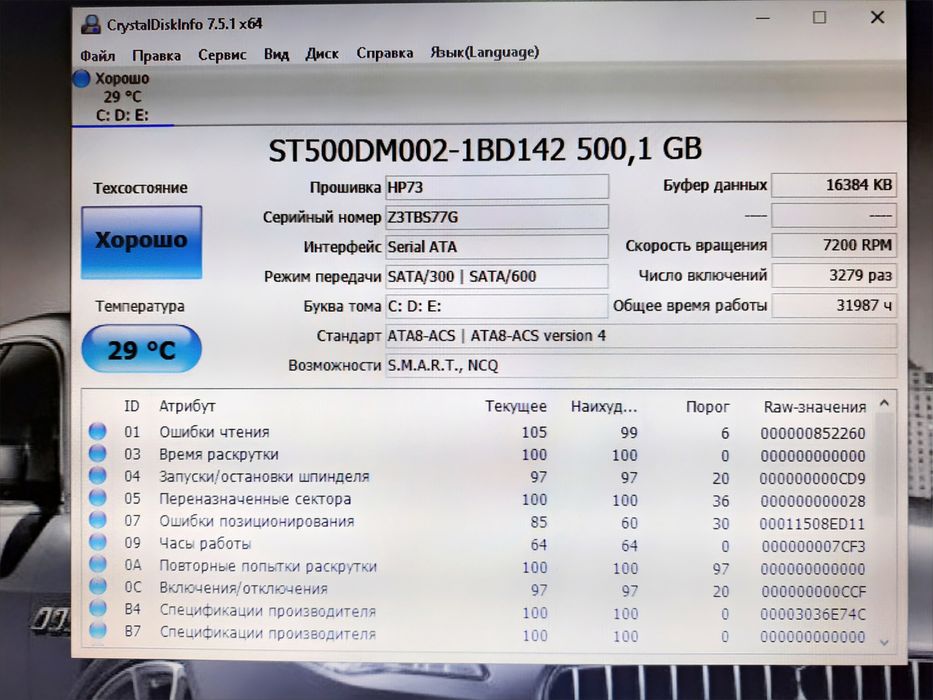
Task: Click the 29 °C temperature button
Action: (141, 349)
